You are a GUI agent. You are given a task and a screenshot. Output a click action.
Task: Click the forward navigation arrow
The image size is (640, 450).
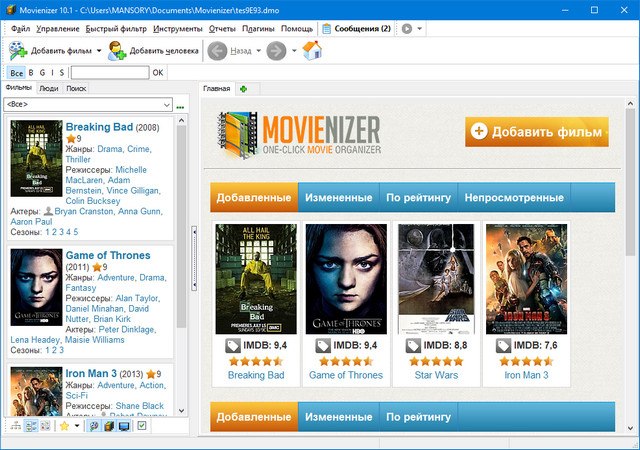click(277, 49)
